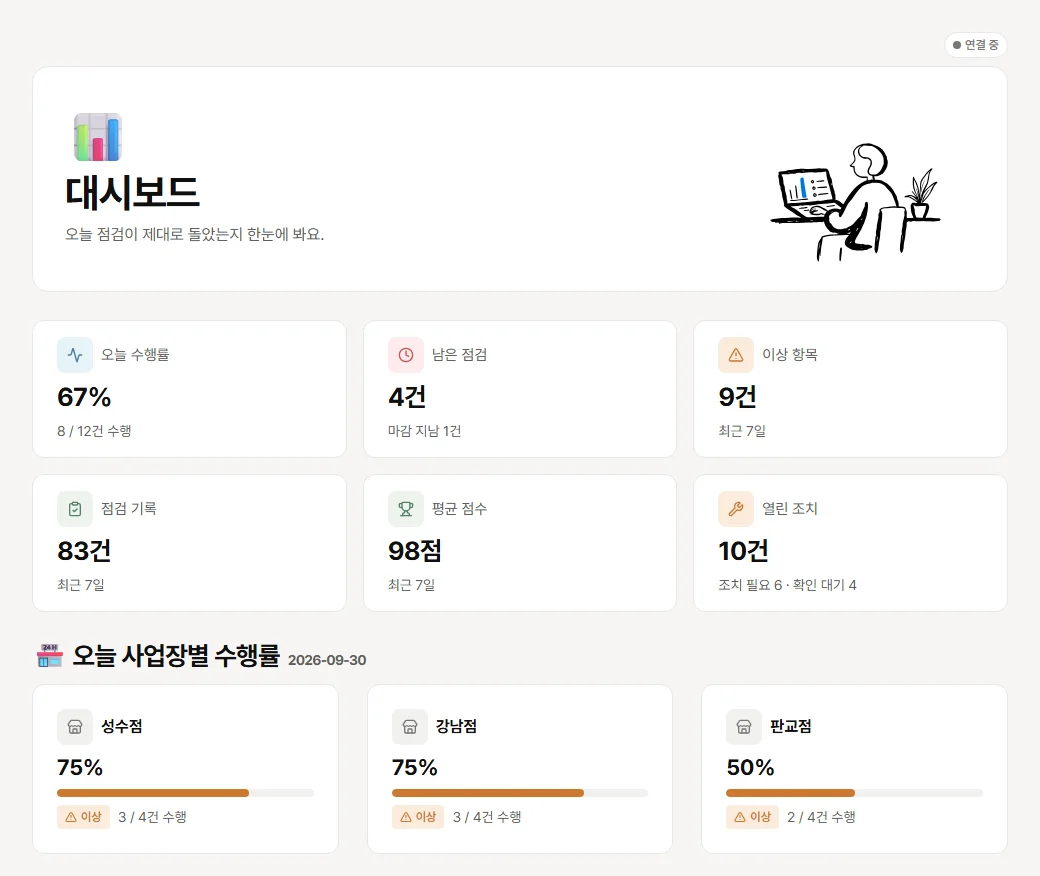Click the 성수점 store name
This screenshot has width=1040, height=876.
(x=121, y=726)
